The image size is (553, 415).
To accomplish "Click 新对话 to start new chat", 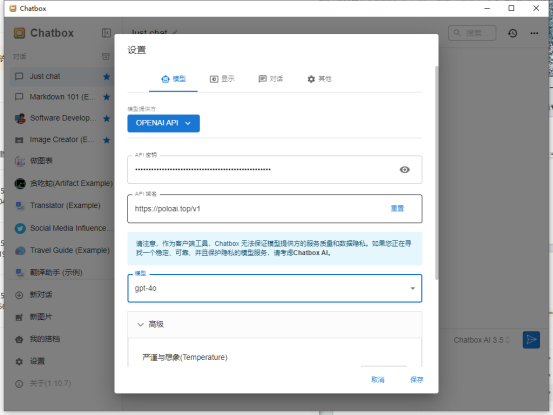I will [x=41, y=295].
